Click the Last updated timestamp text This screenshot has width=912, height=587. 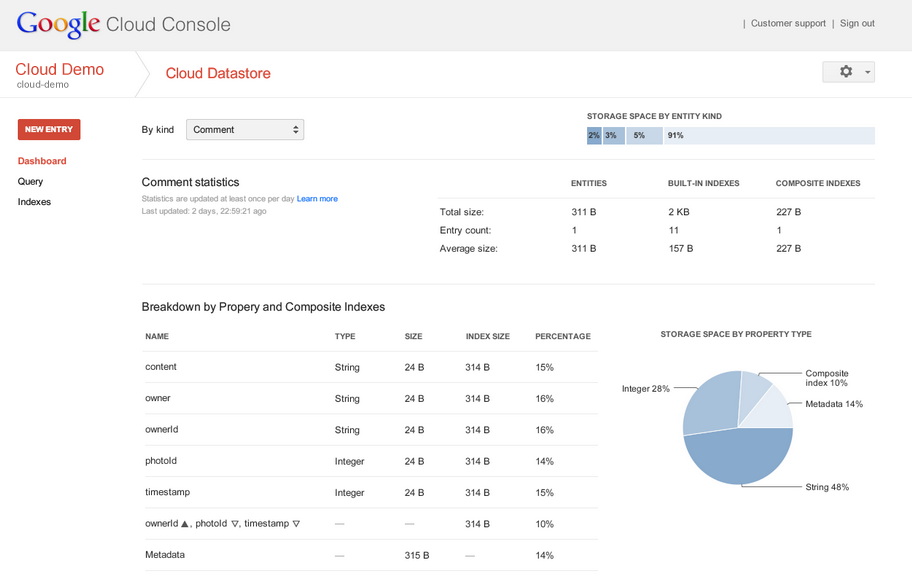click(204, 211)
